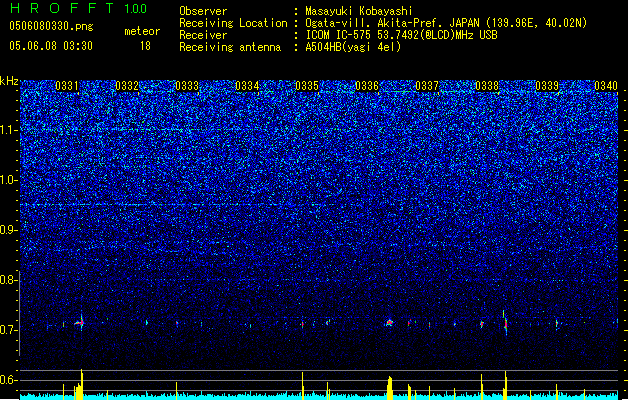The width and height of the screenshot is (629, 400).
Task: Click the Ogata-vill. Akita-Pref. JAPAN location text
Action: click(446, 23)
